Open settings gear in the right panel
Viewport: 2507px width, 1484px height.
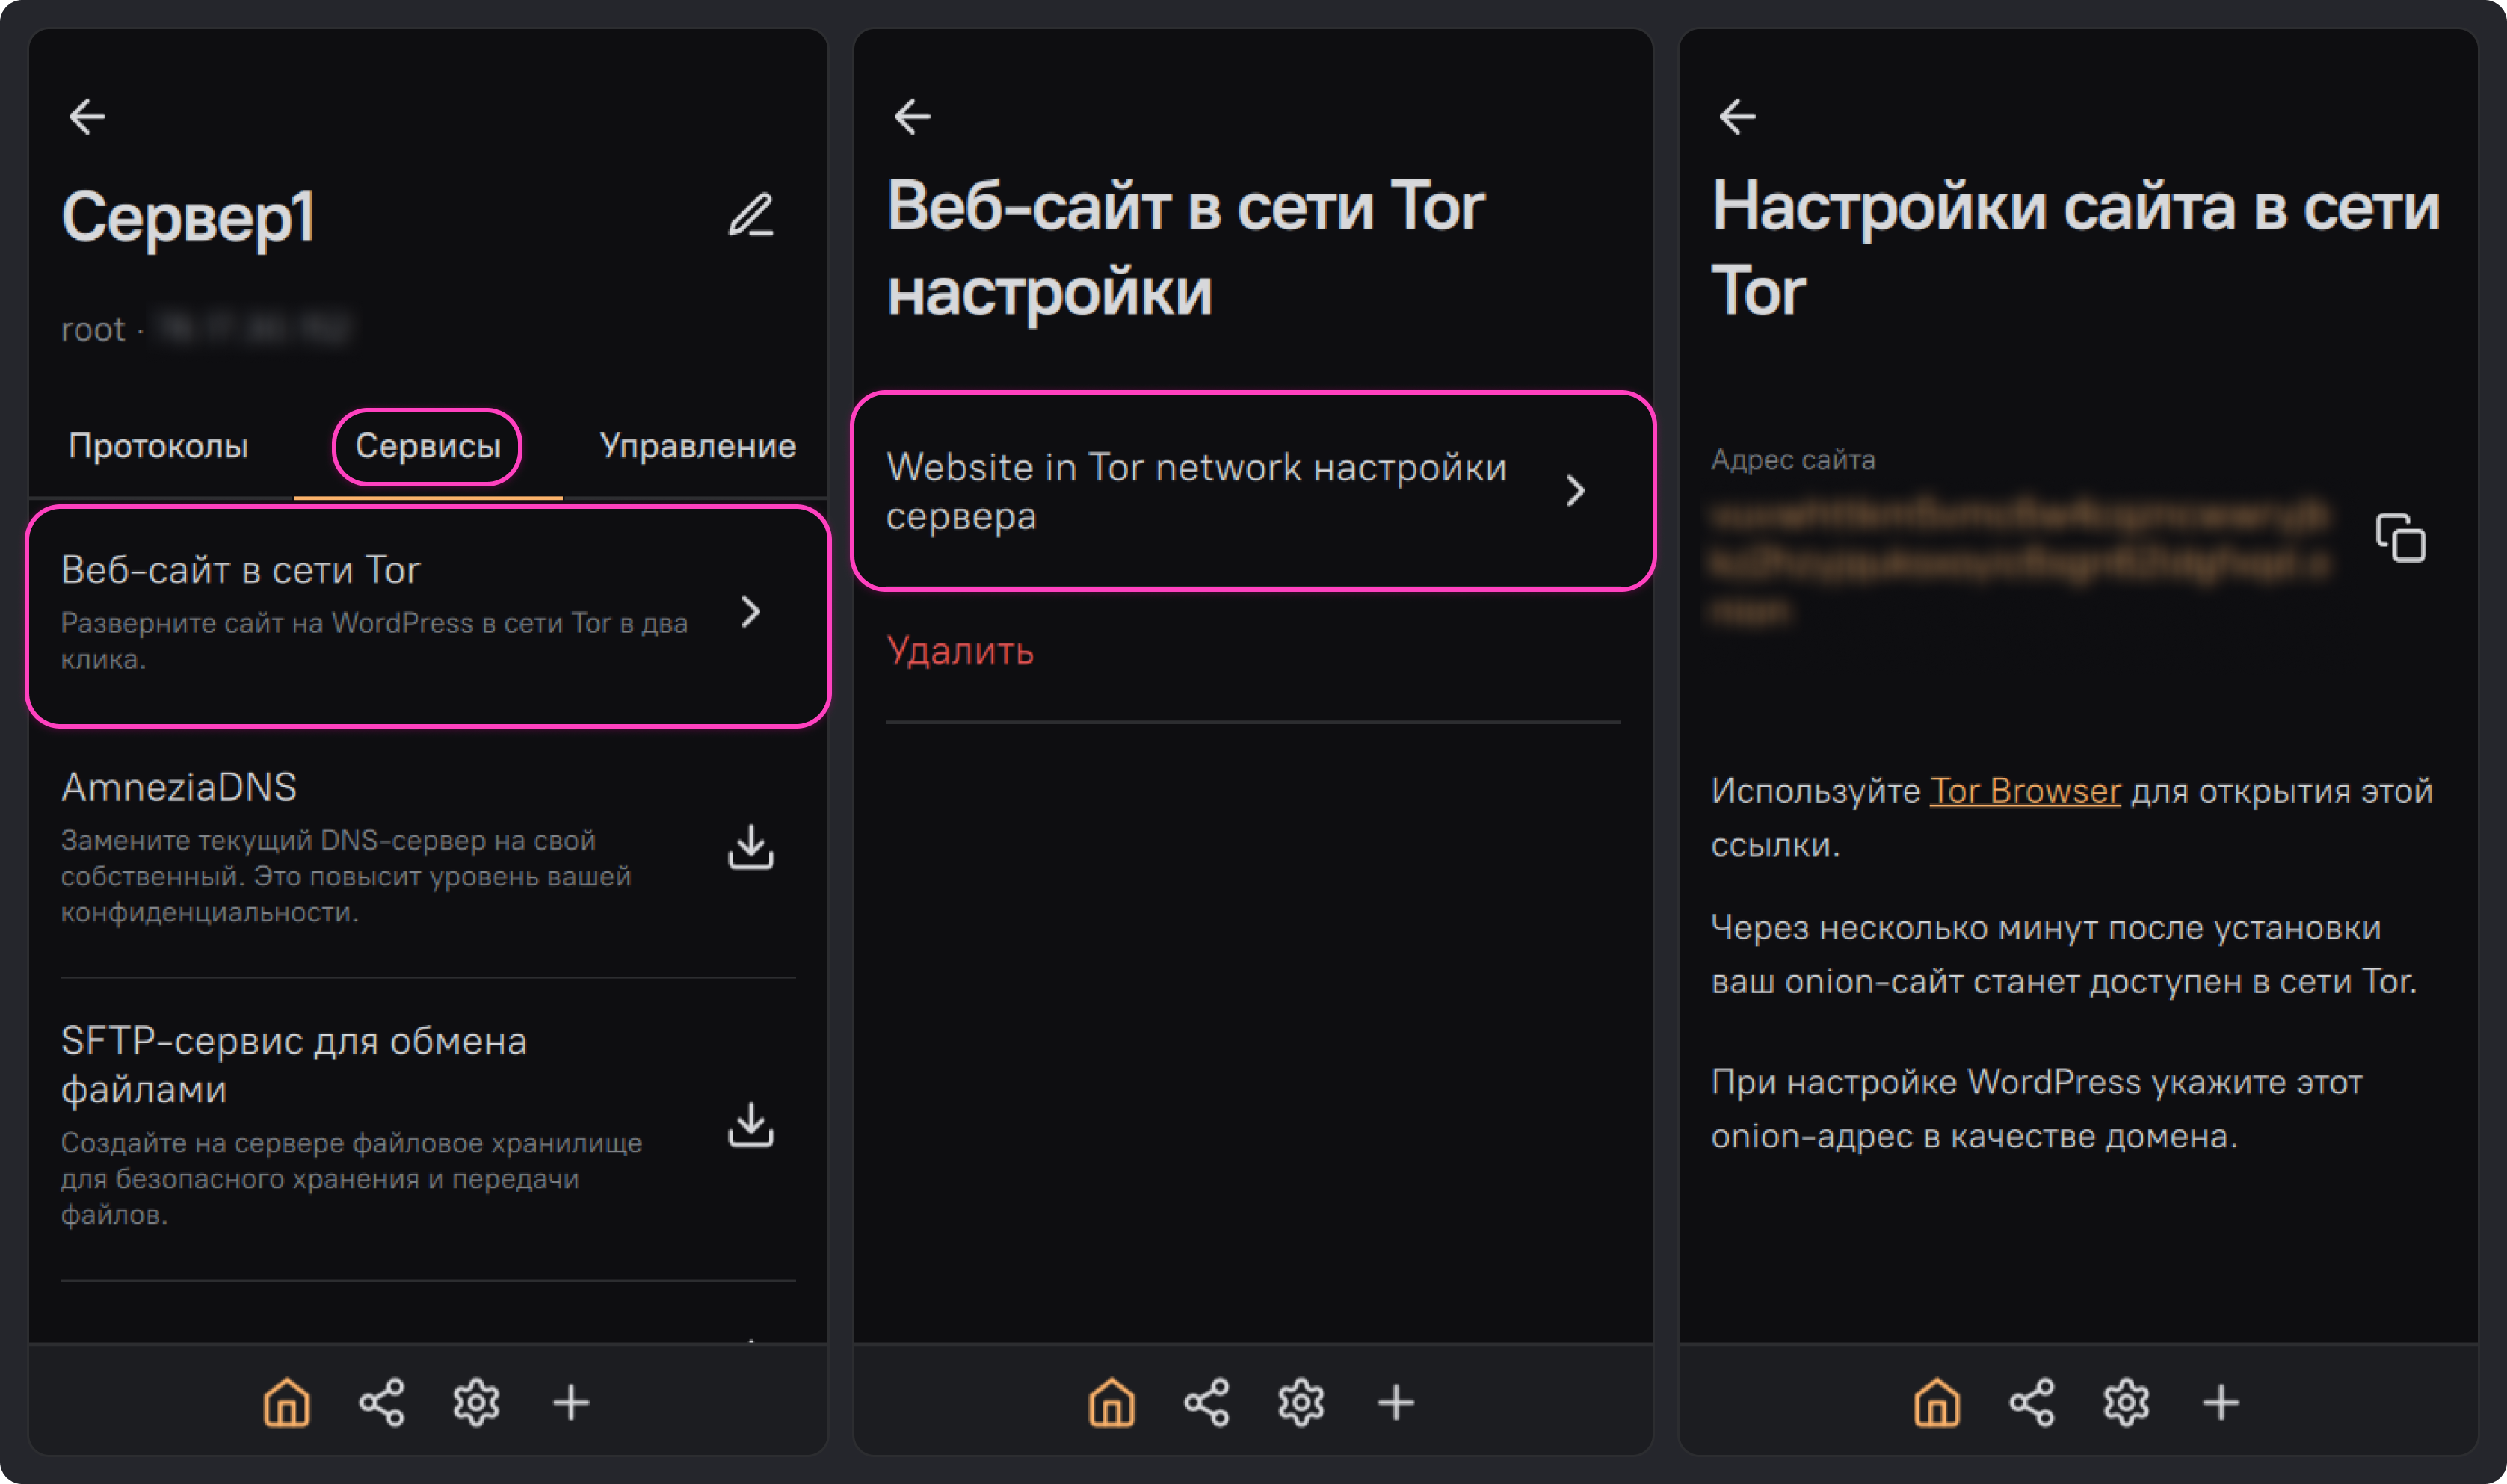coord(2126,1402)
